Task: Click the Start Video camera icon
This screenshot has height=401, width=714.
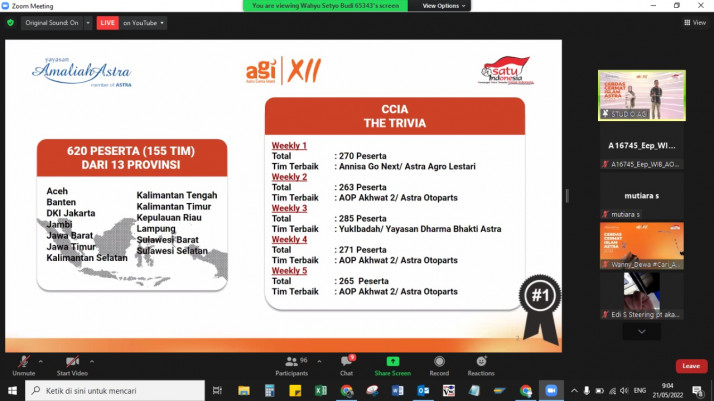Action: point(72,362)
